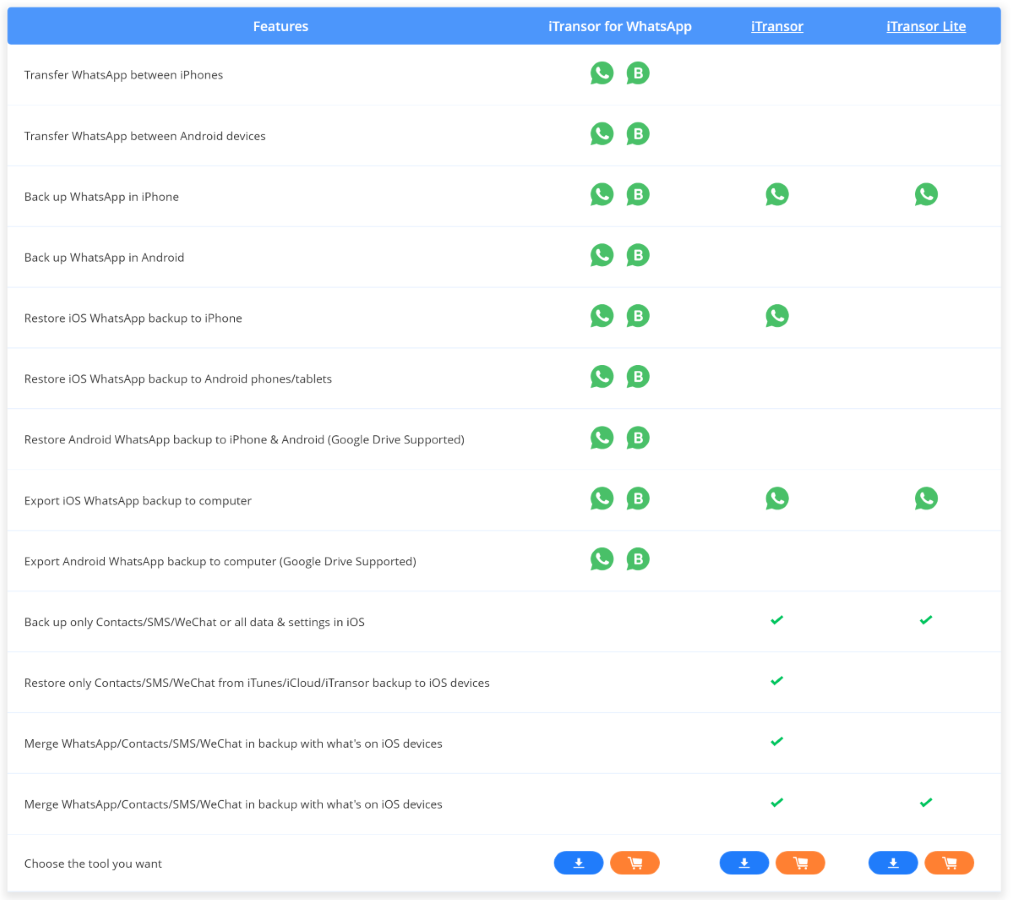
Task: Click iTransor for WhatsApp's WhatsApp icon, Export iOS backup row
Action: coord(601,498)
